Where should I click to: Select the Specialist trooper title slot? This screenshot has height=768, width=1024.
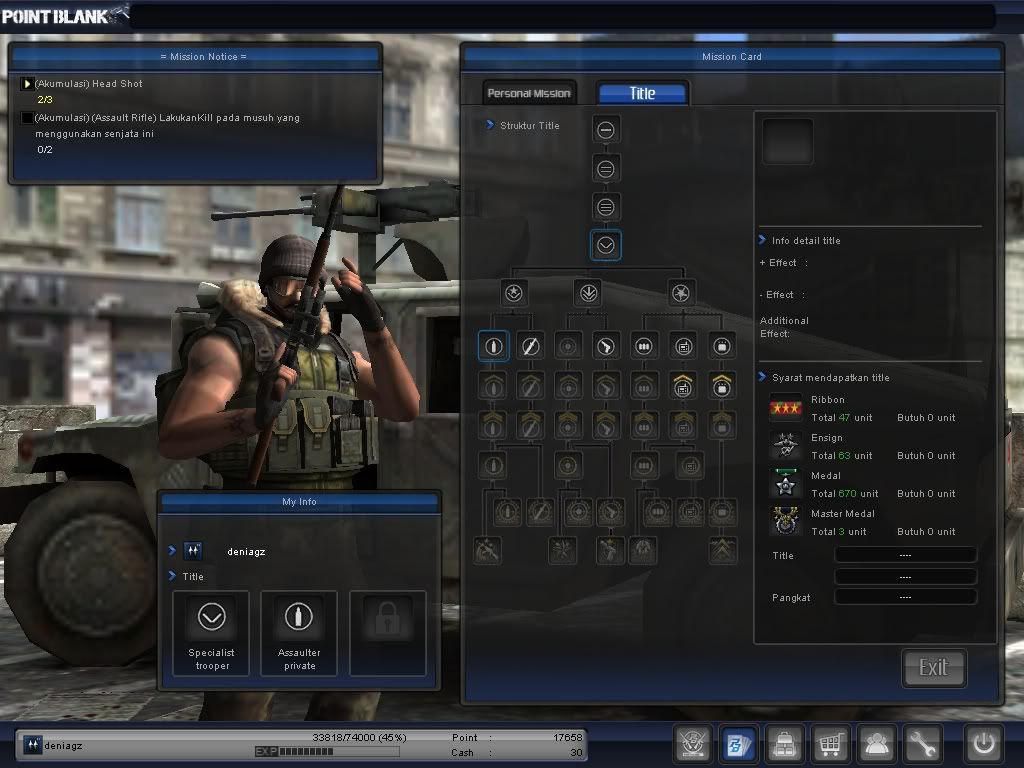[x=211, y=633]
